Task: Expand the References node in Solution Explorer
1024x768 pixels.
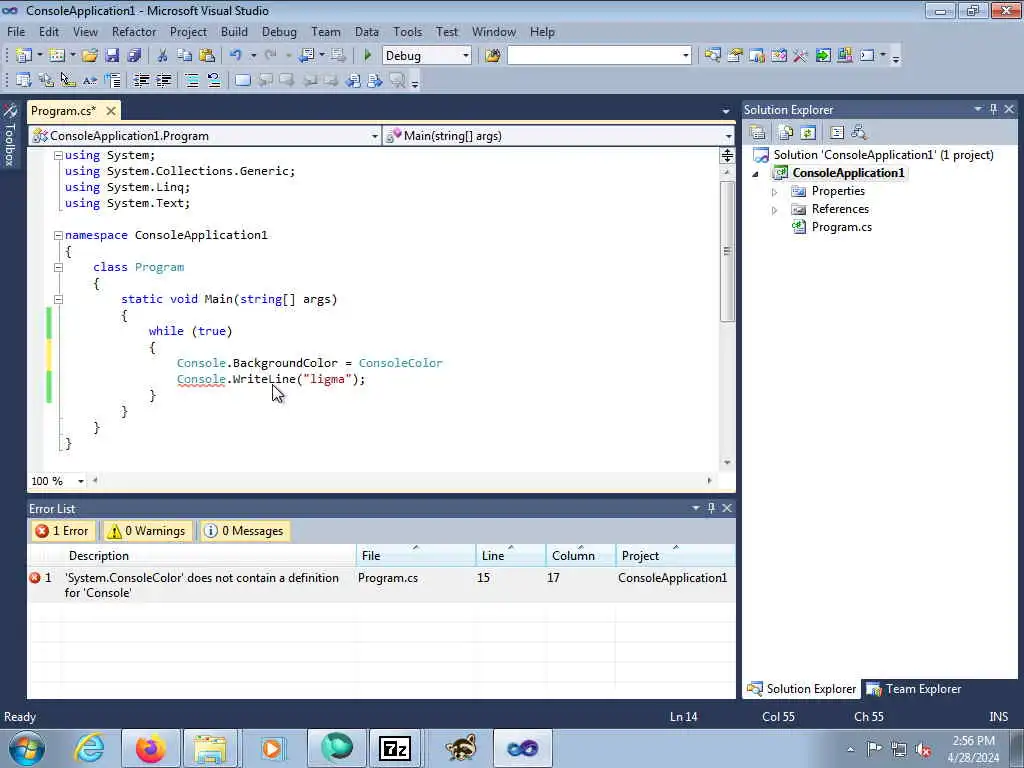Action: point(775,210)
